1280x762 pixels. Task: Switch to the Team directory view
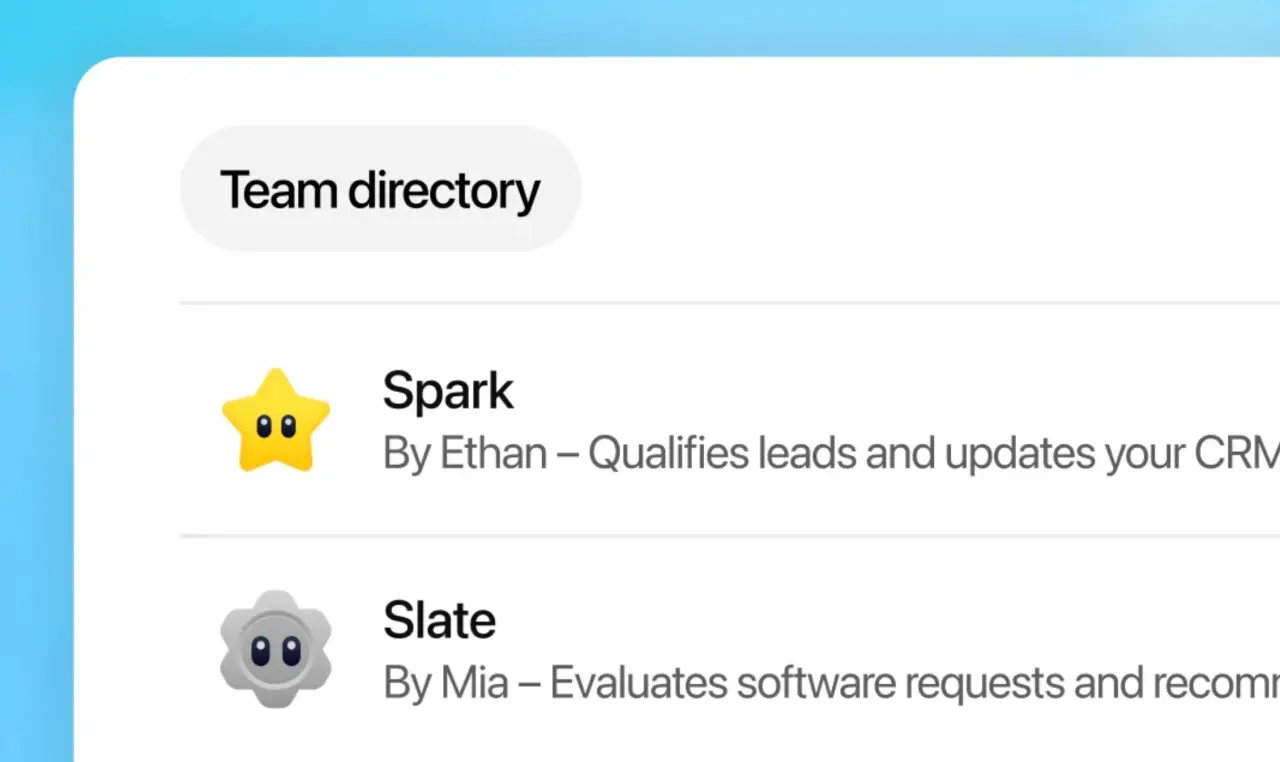click(380, 188)
